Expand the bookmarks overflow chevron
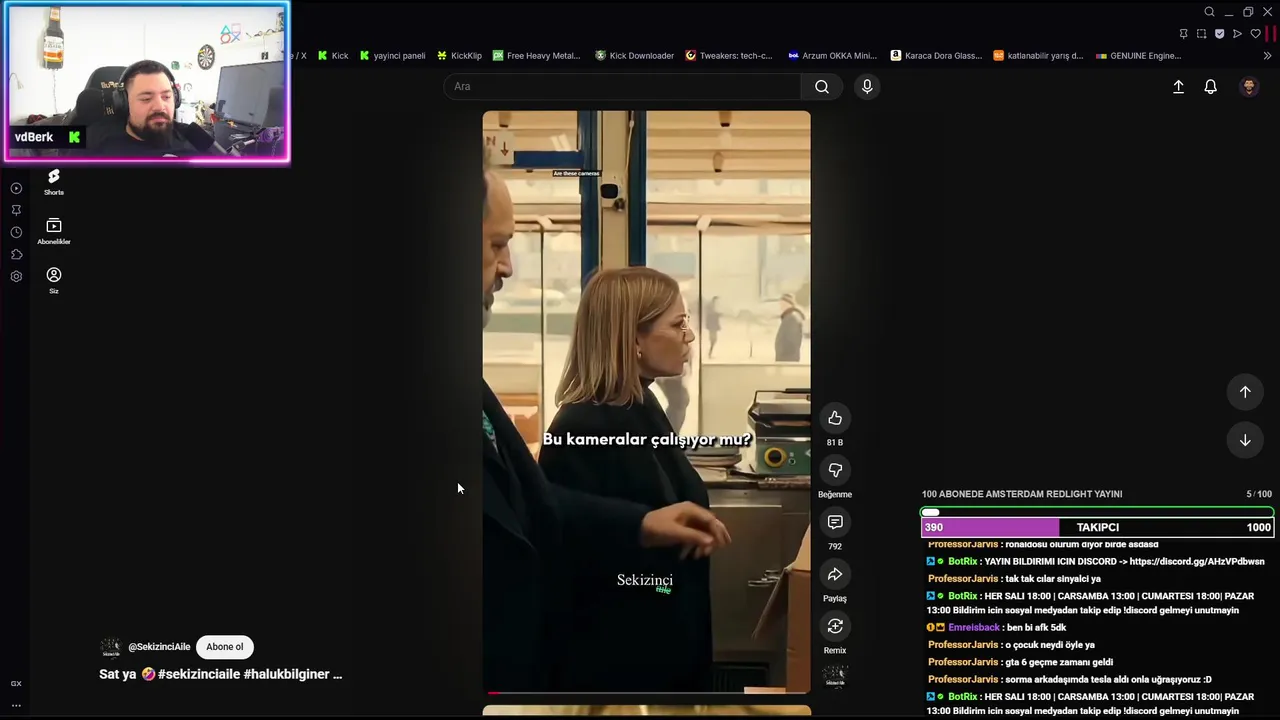The image size is (1280, 720). [x=1268, y=56]
